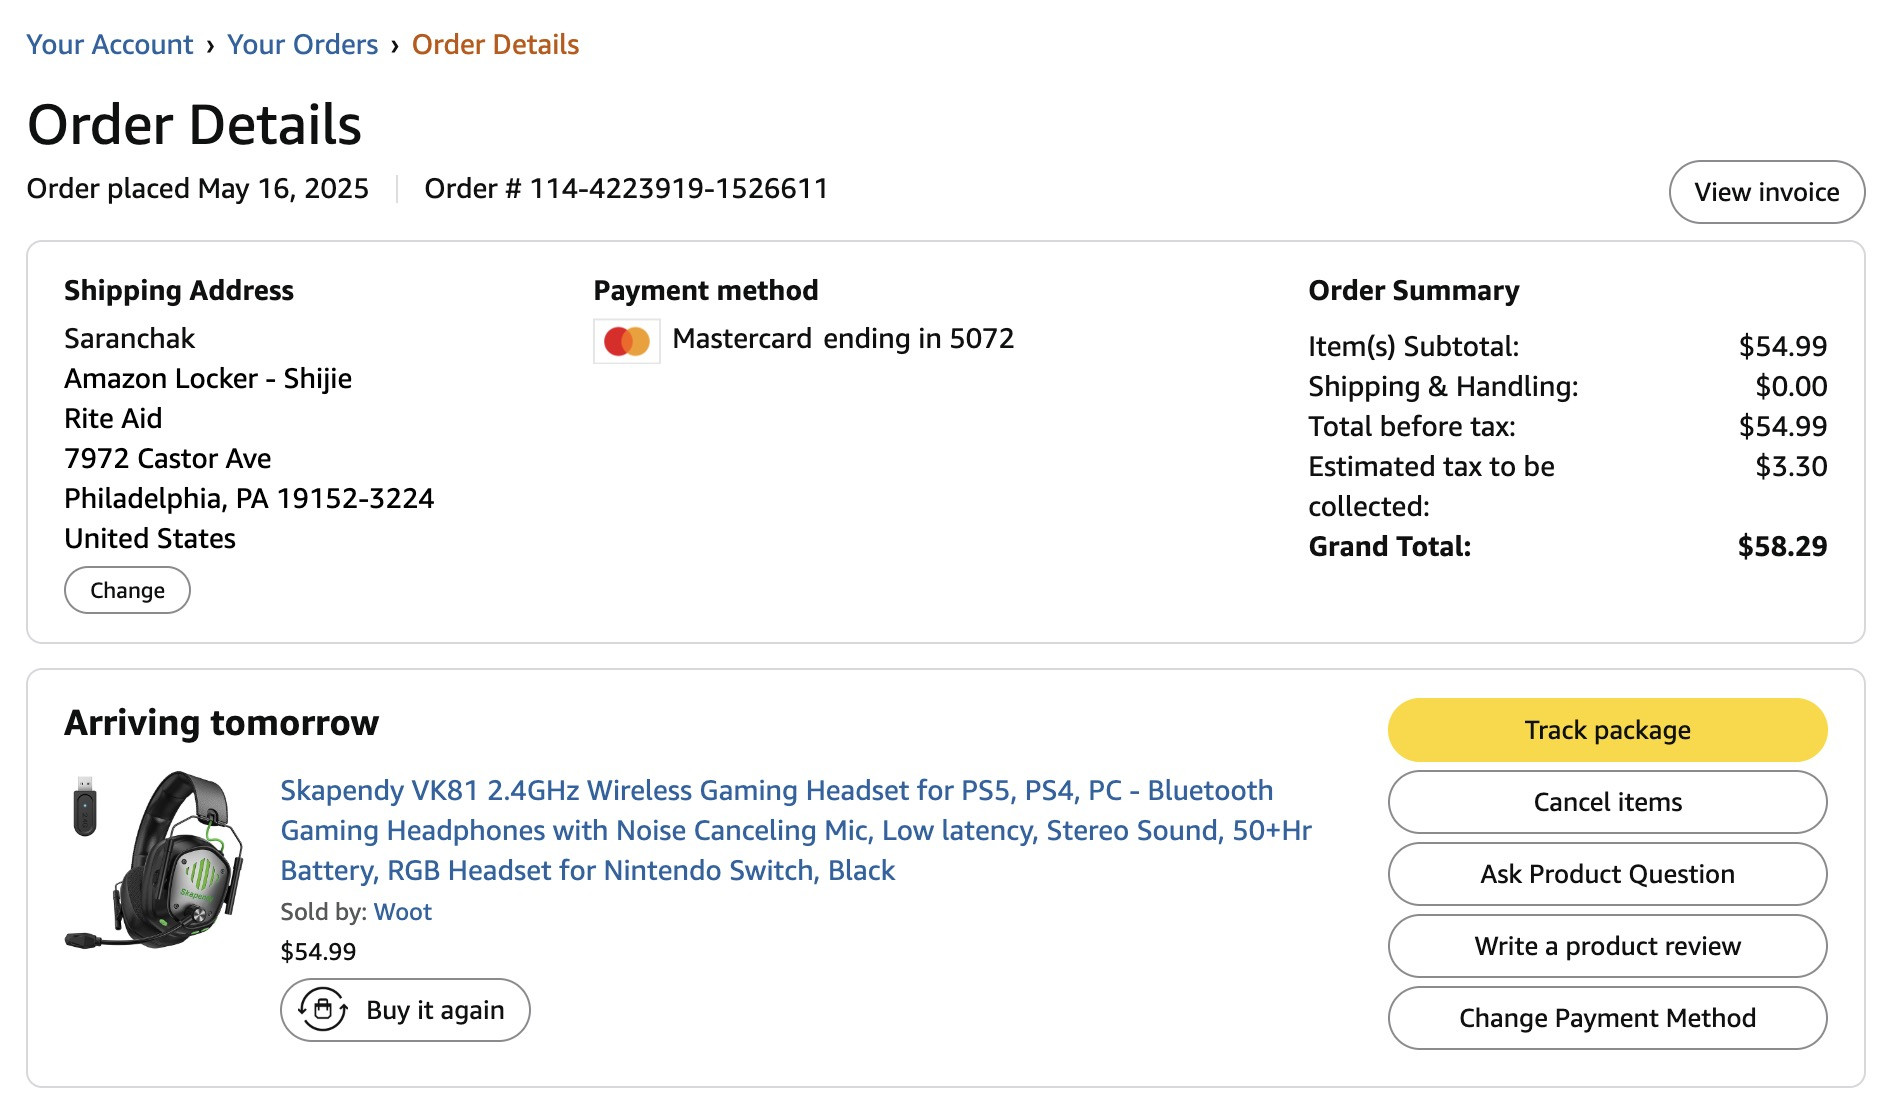Click the Buy it again cart icon
1900x1104 pixels.
[323, 1009]
